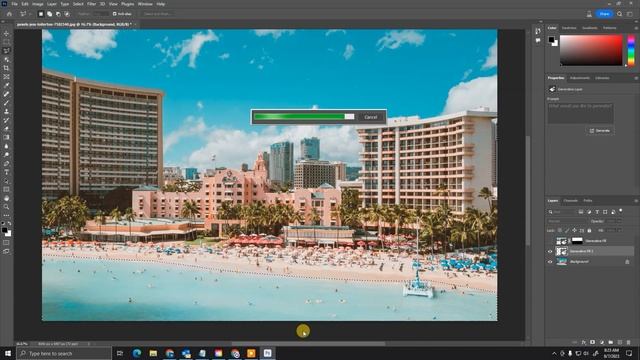The height and width of the screenshot is (360, 640).
Task: Click the Home icon in options bar
Action: [x=9, y=14]
